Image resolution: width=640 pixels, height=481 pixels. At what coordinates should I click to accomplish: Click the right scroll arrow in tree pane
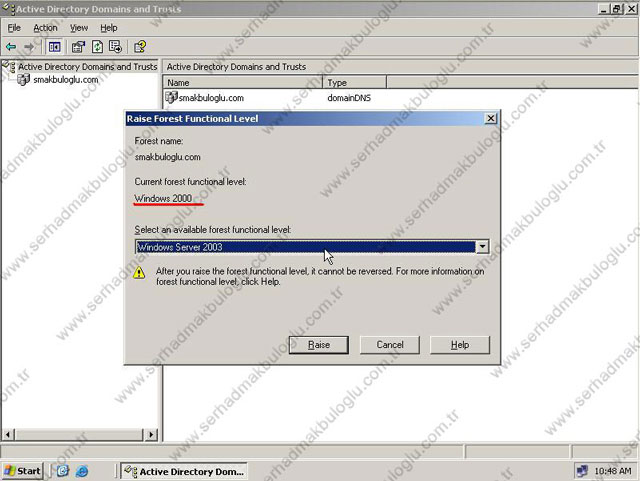coord(151,434)
